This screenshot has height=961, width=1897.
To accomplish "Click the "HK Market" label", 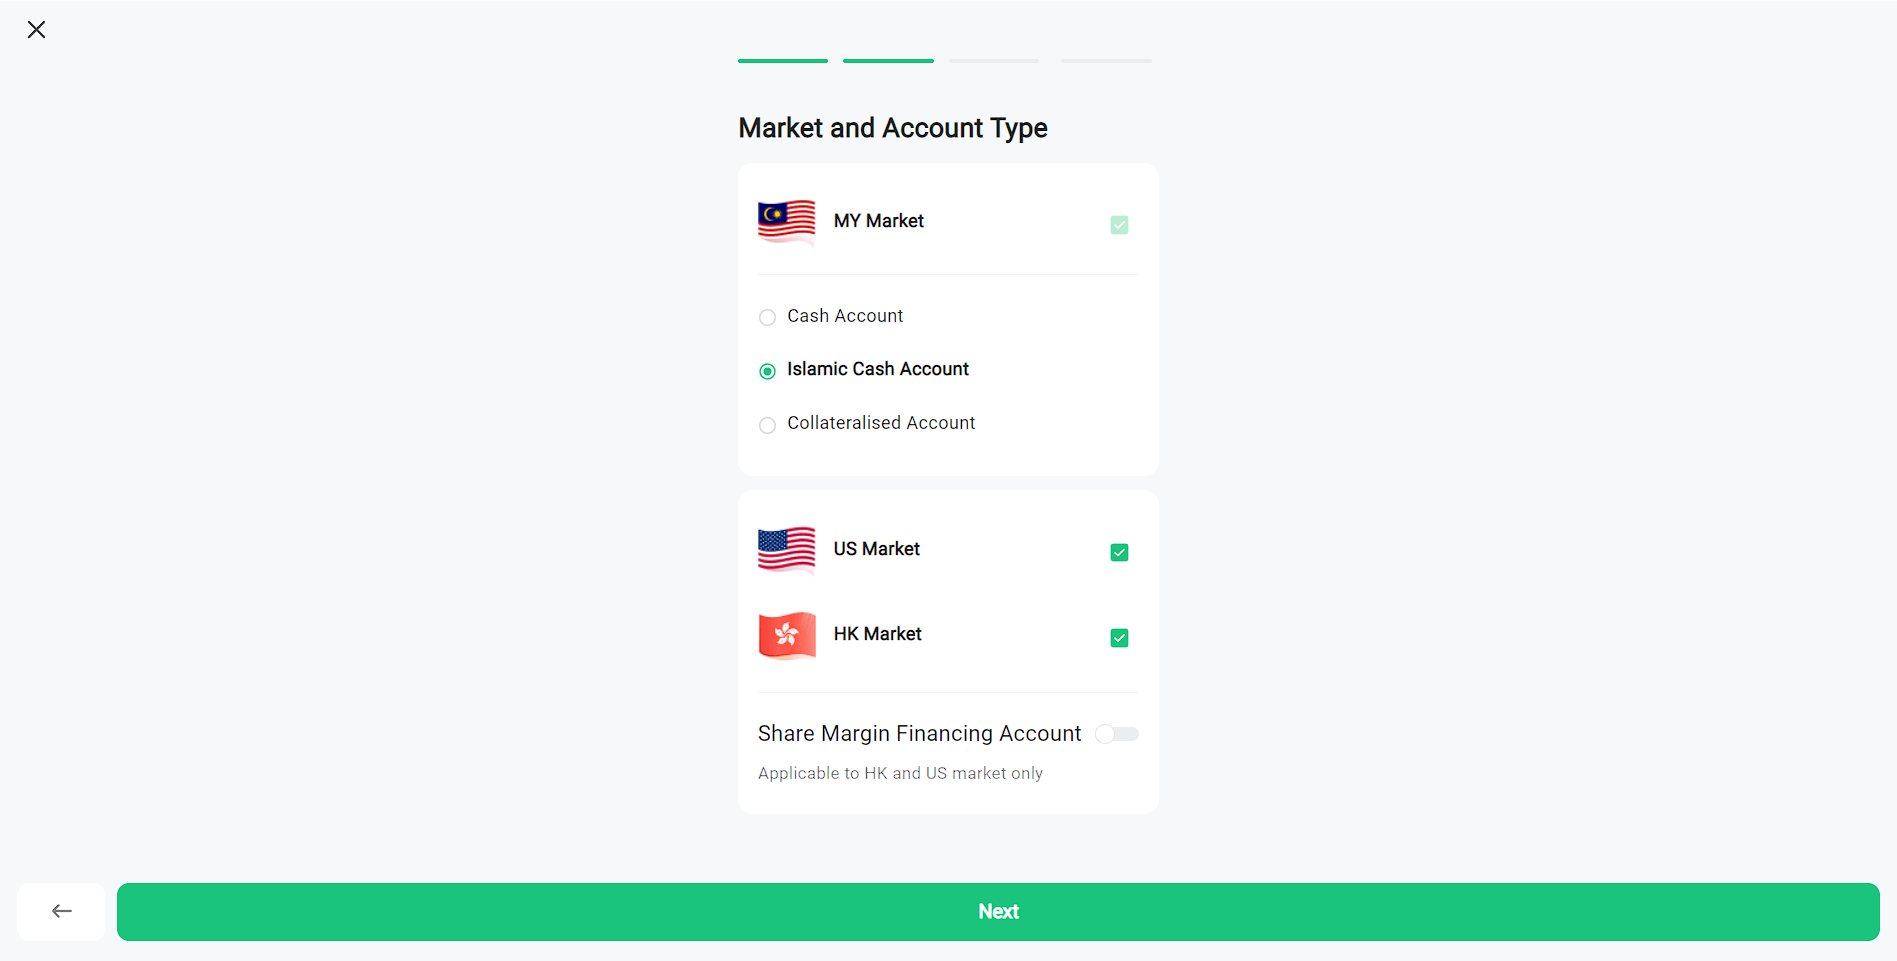I will [x=878, y=634].
